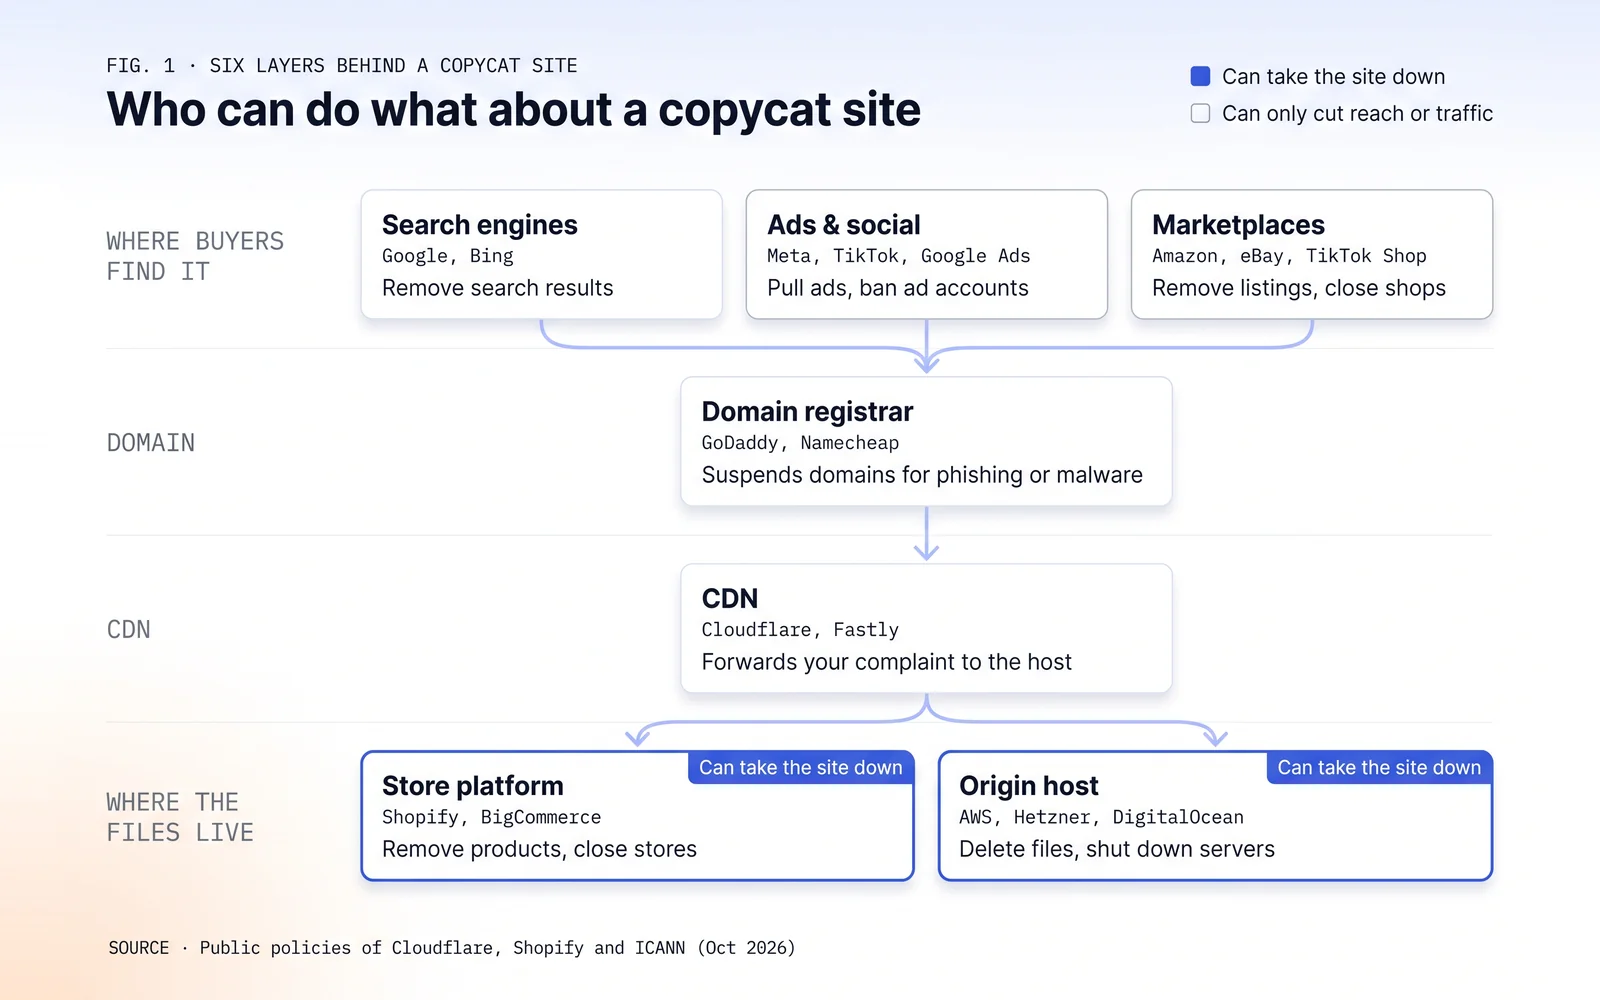Image resolution: width=1600 pixels, height=1000 pixels.
Task: Click 'AWS, Hetzner, DigitalOcean' text
Action: (x=1102, y=817)
